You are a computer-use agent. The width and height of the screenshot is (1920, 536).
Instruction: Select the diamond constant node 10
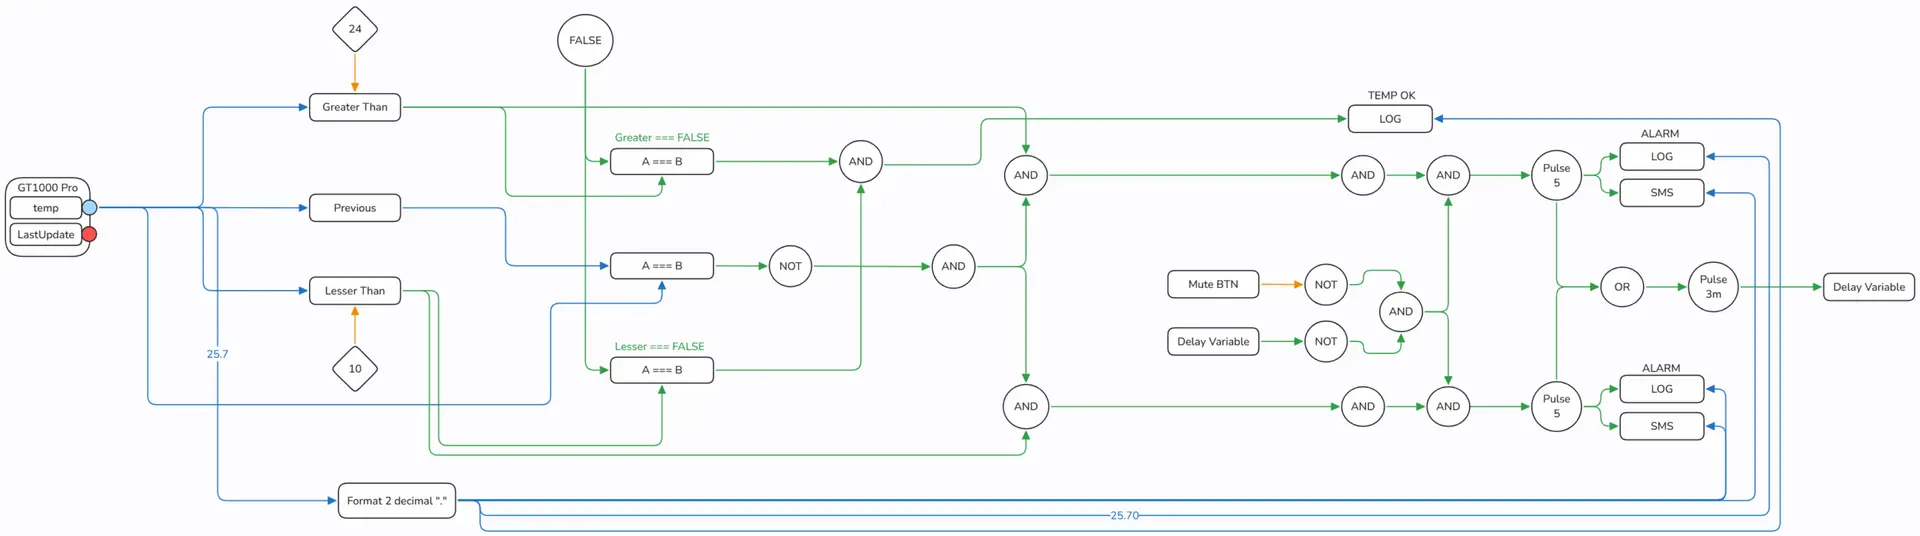point(355,369)
